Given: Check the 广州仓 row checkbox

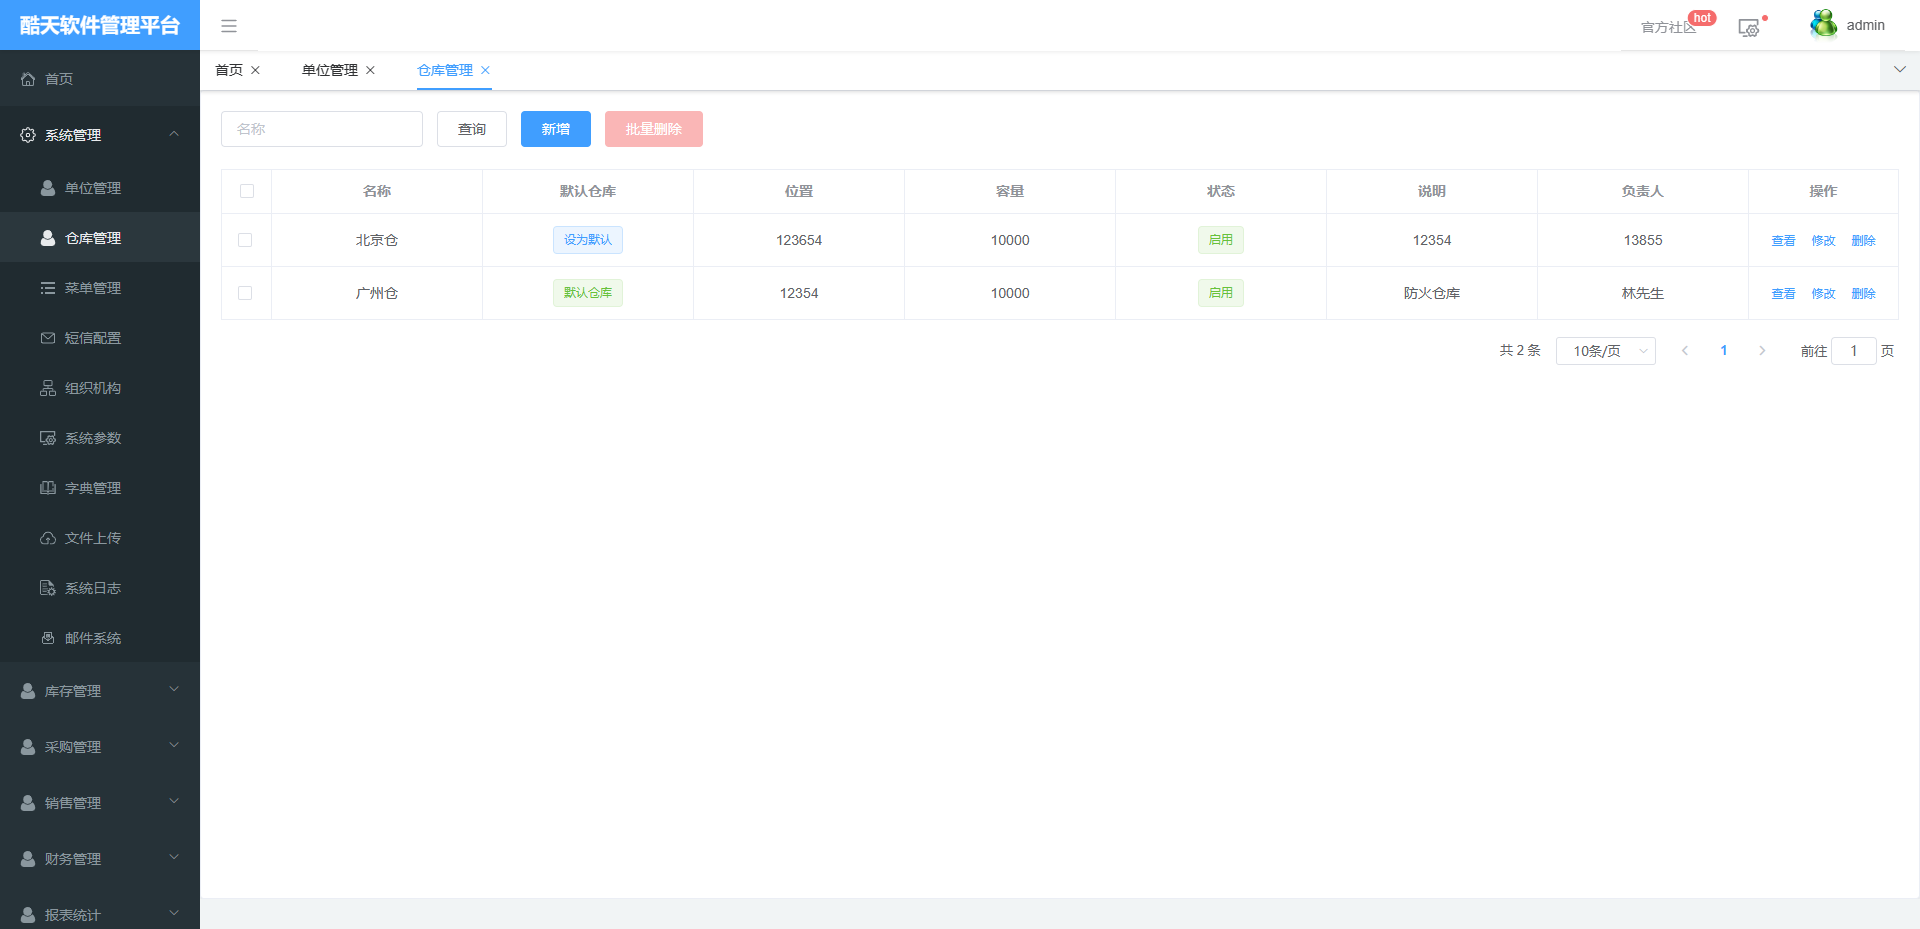Looking at the screenshot, I should 245,293.
